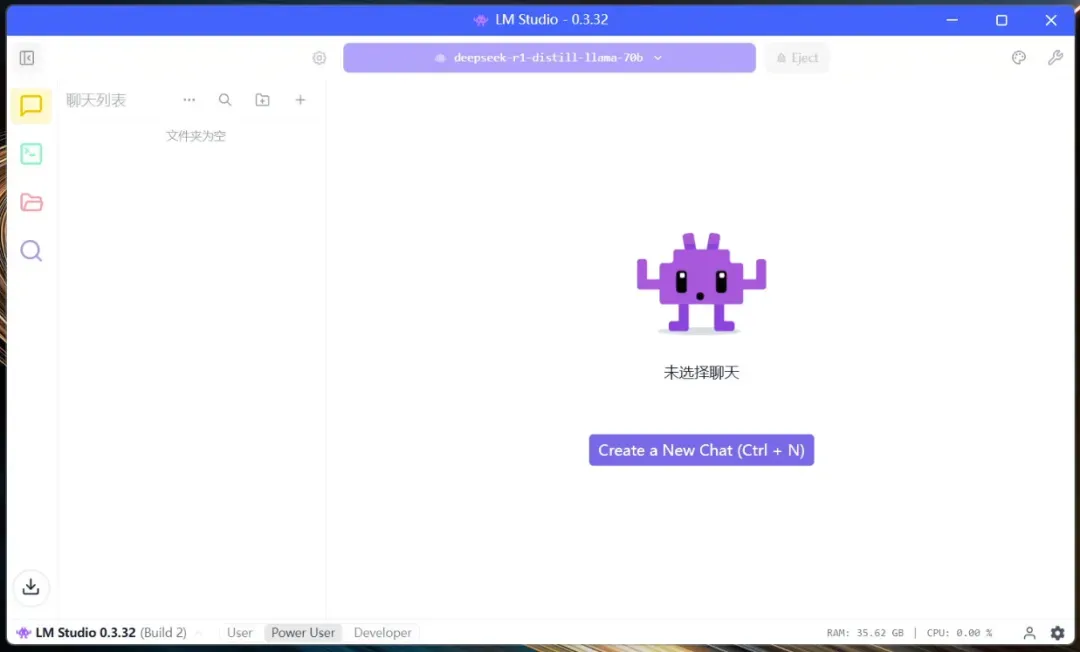Switch to Power User mode
The height and width of the screenshot is (652, 1080).
(303, 633)
